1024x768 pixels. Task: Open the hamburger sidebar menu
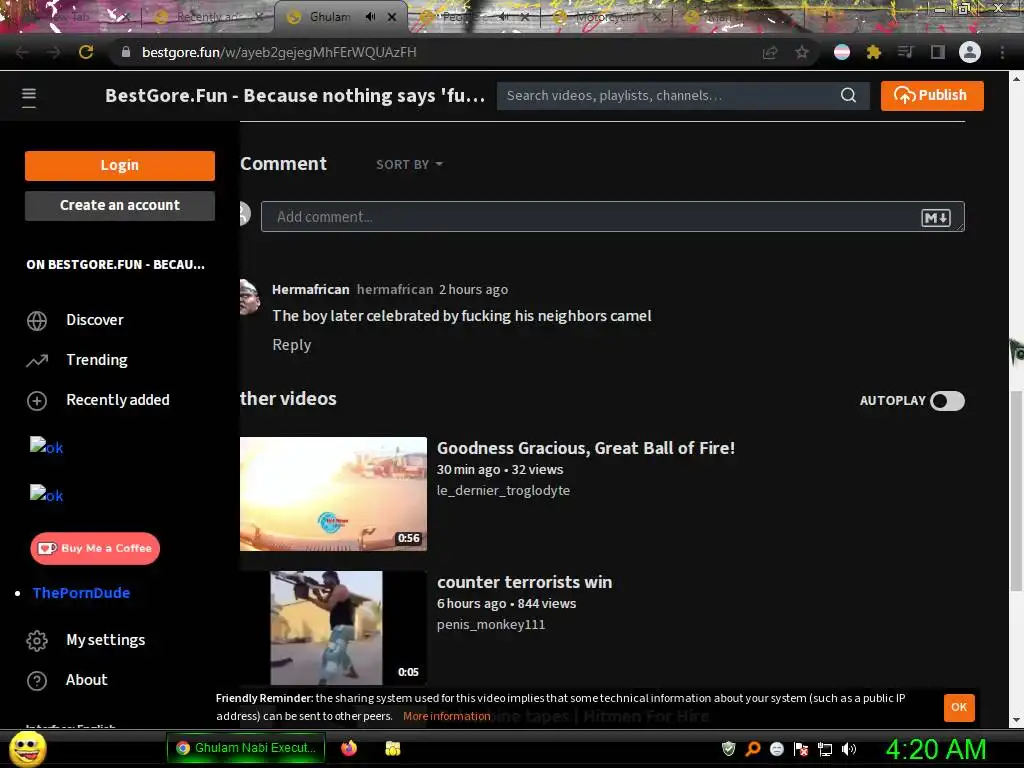29,97
